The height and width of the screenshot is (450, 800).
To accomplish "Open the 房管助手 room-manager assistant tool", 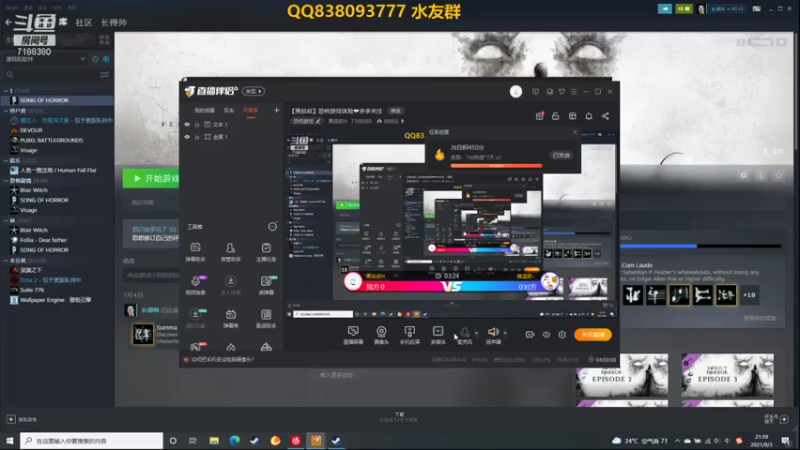I will click(231, 252).
